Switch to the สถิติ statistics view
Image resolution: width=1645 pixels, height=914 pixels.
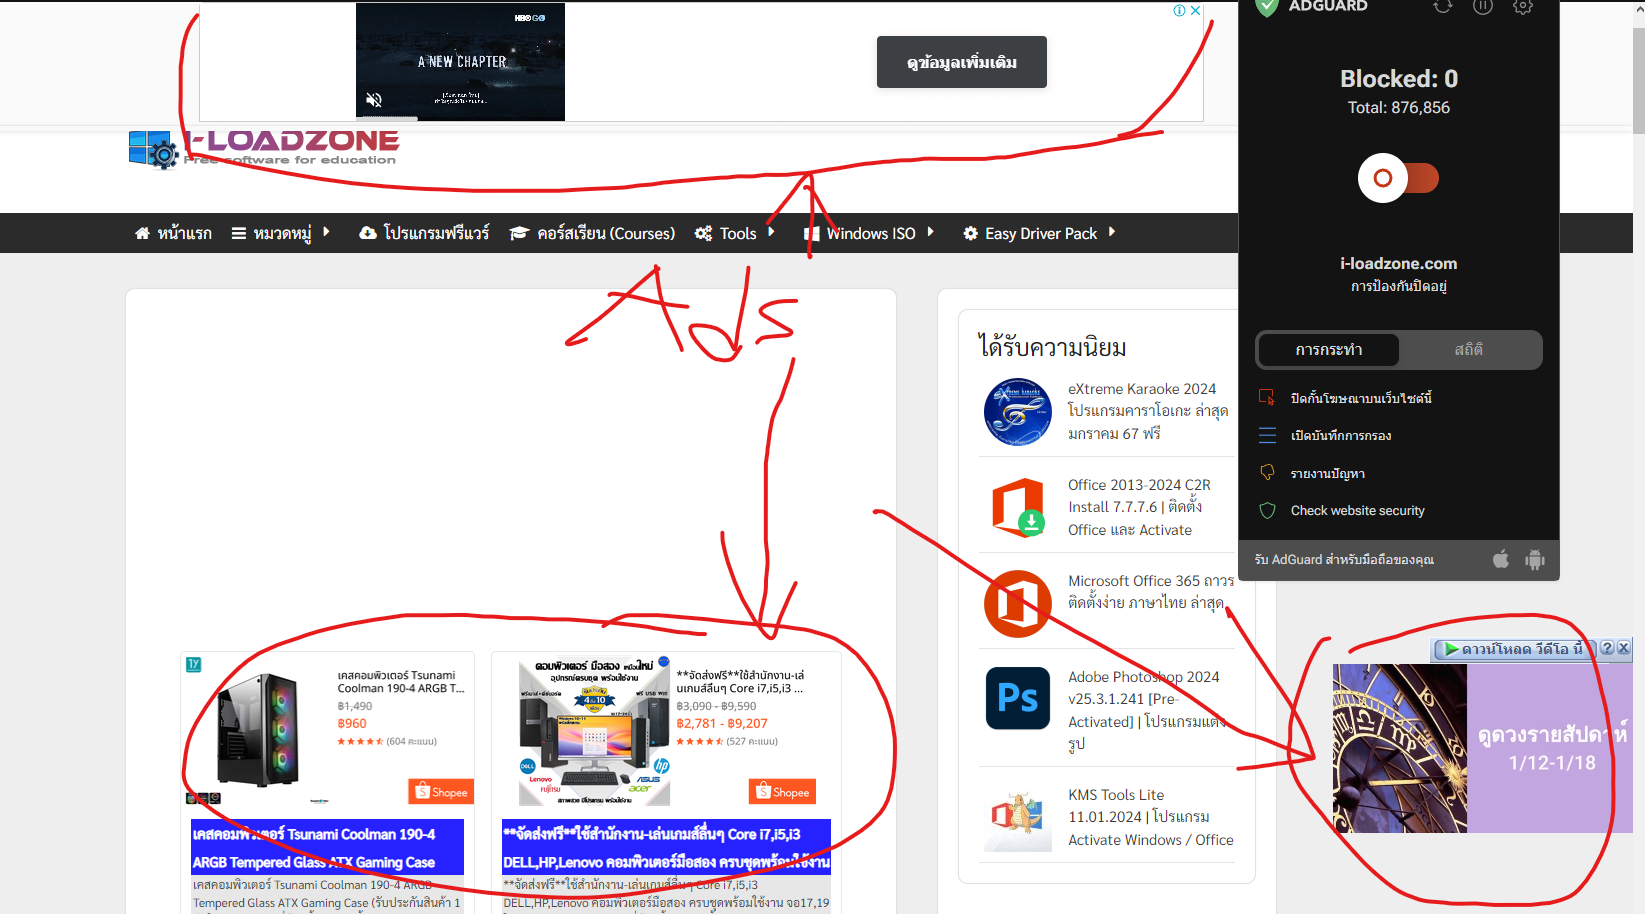coord(1469,349)
